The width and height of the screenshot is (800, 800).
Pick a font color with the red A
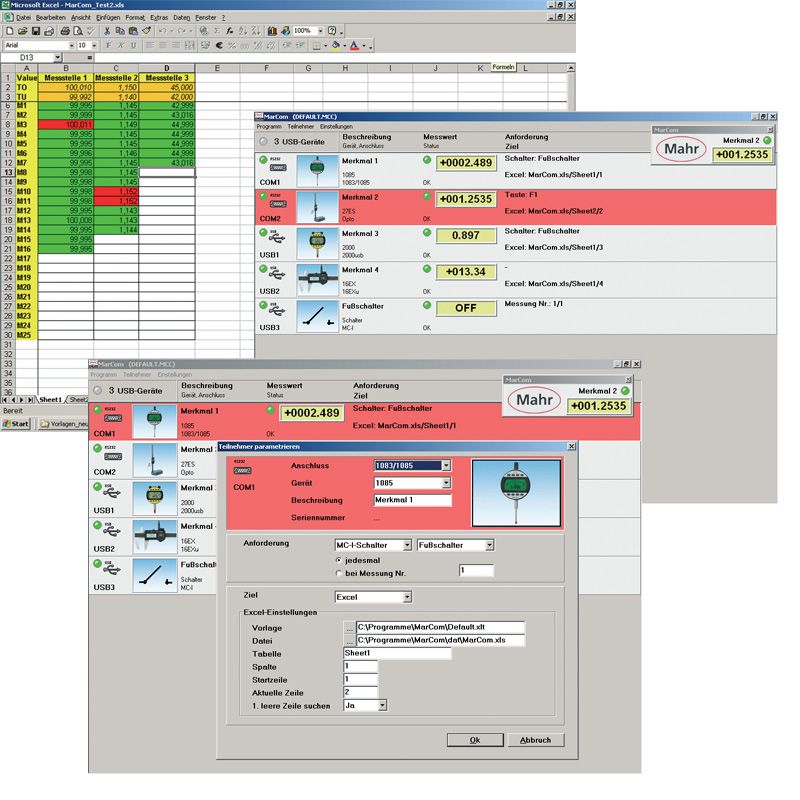[355, 45]
